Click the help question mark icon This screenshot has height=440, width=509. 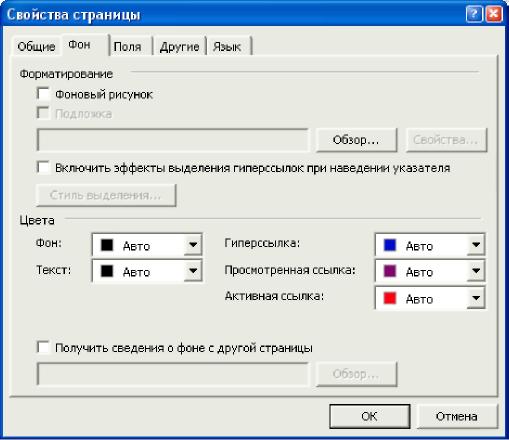[474, 14]
